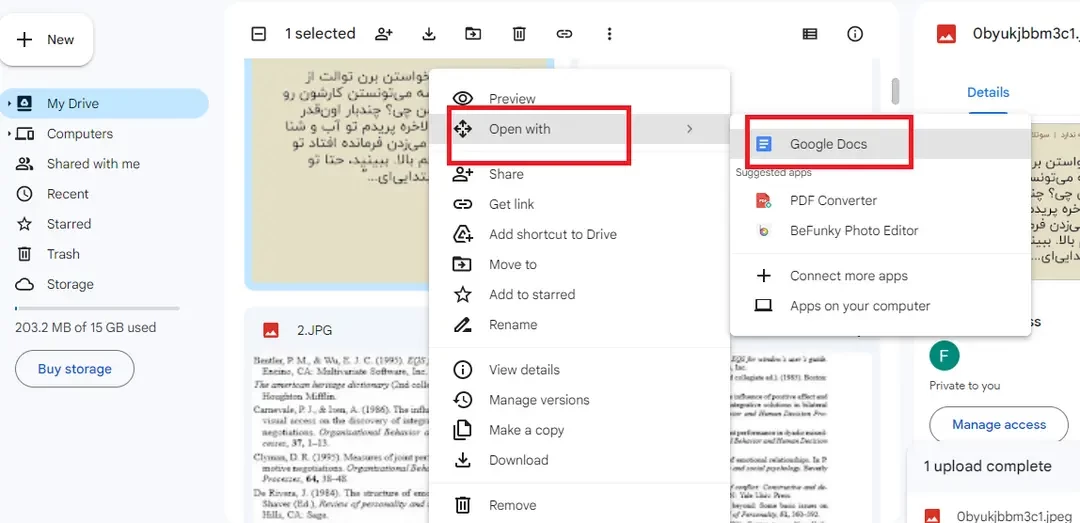The height and width of the screenshot is (523, 1080).
Task: Click the selected Persian text image thumbnail
Action: 337,174
